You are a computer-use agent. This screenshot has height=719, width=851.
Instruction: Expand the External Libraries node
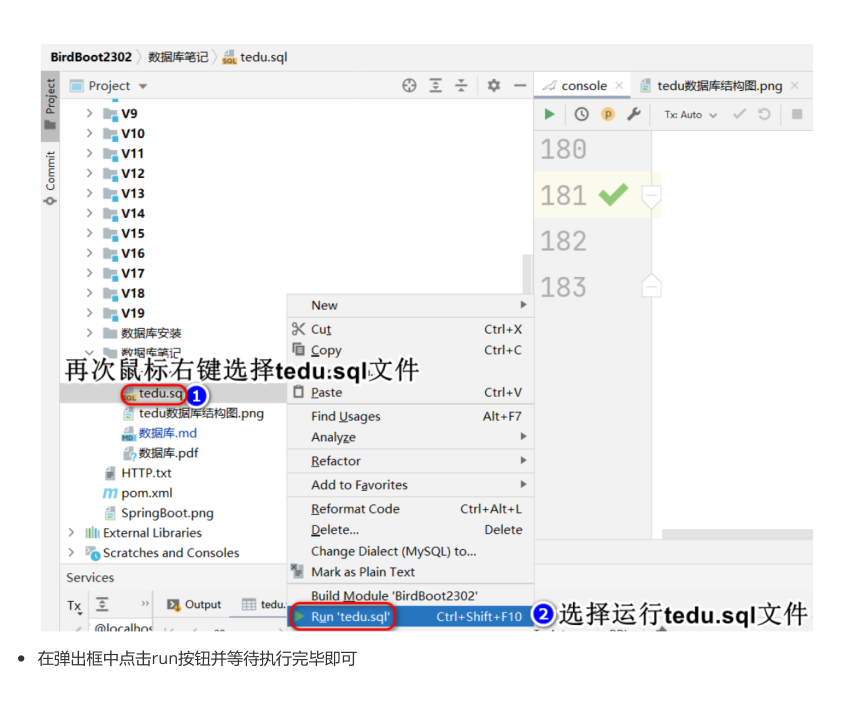(x=70, y=534)
